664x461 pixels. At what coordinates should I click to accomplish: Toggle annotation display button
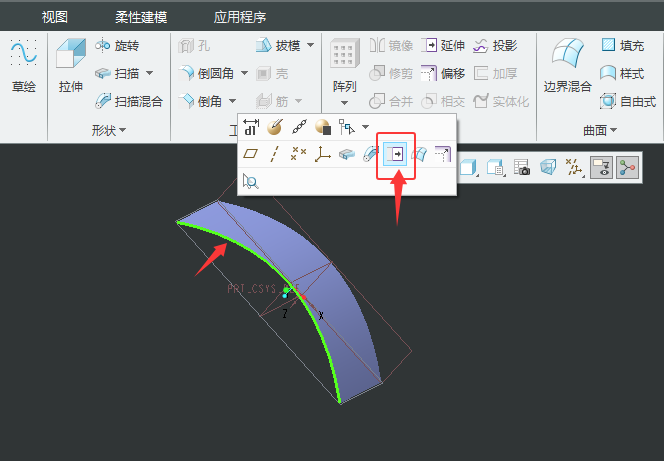(601, 168)
